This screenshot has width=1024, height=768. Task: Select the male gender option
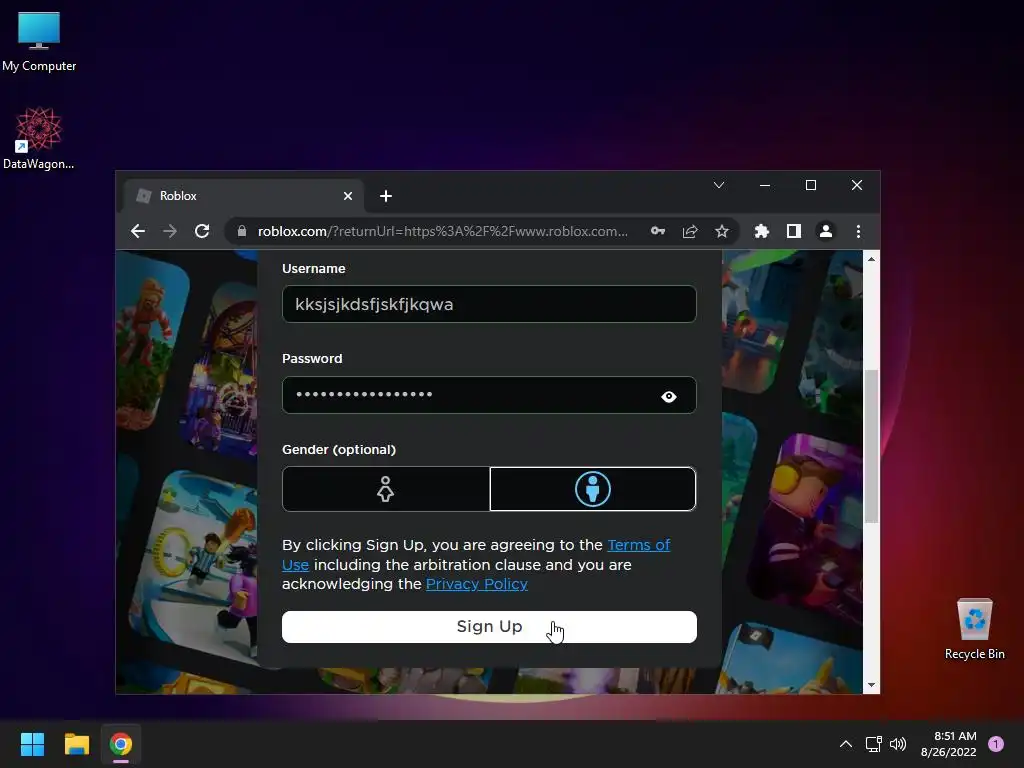tap(593, 488)
